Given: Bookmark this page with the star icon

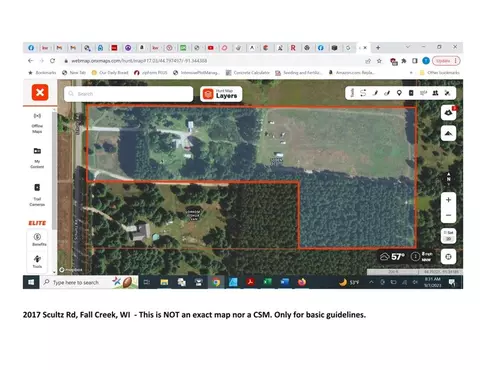Looking at the screenshot, I should tap(379, 61).
